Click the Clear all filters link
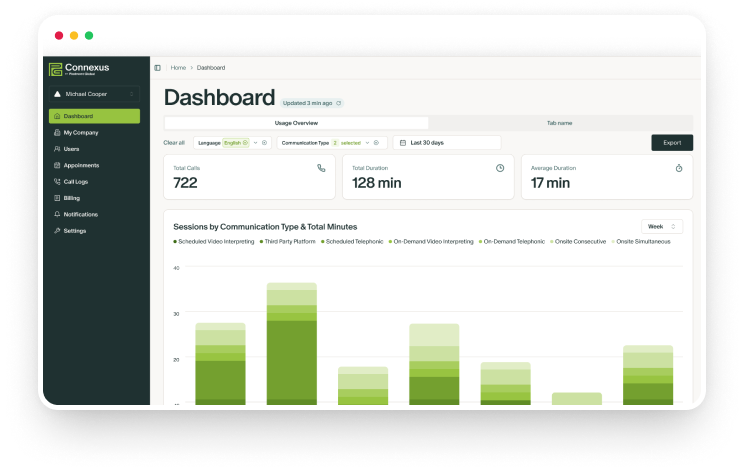Image resolution: width=744 pixels, height=473 pixels. coord(174,143)
